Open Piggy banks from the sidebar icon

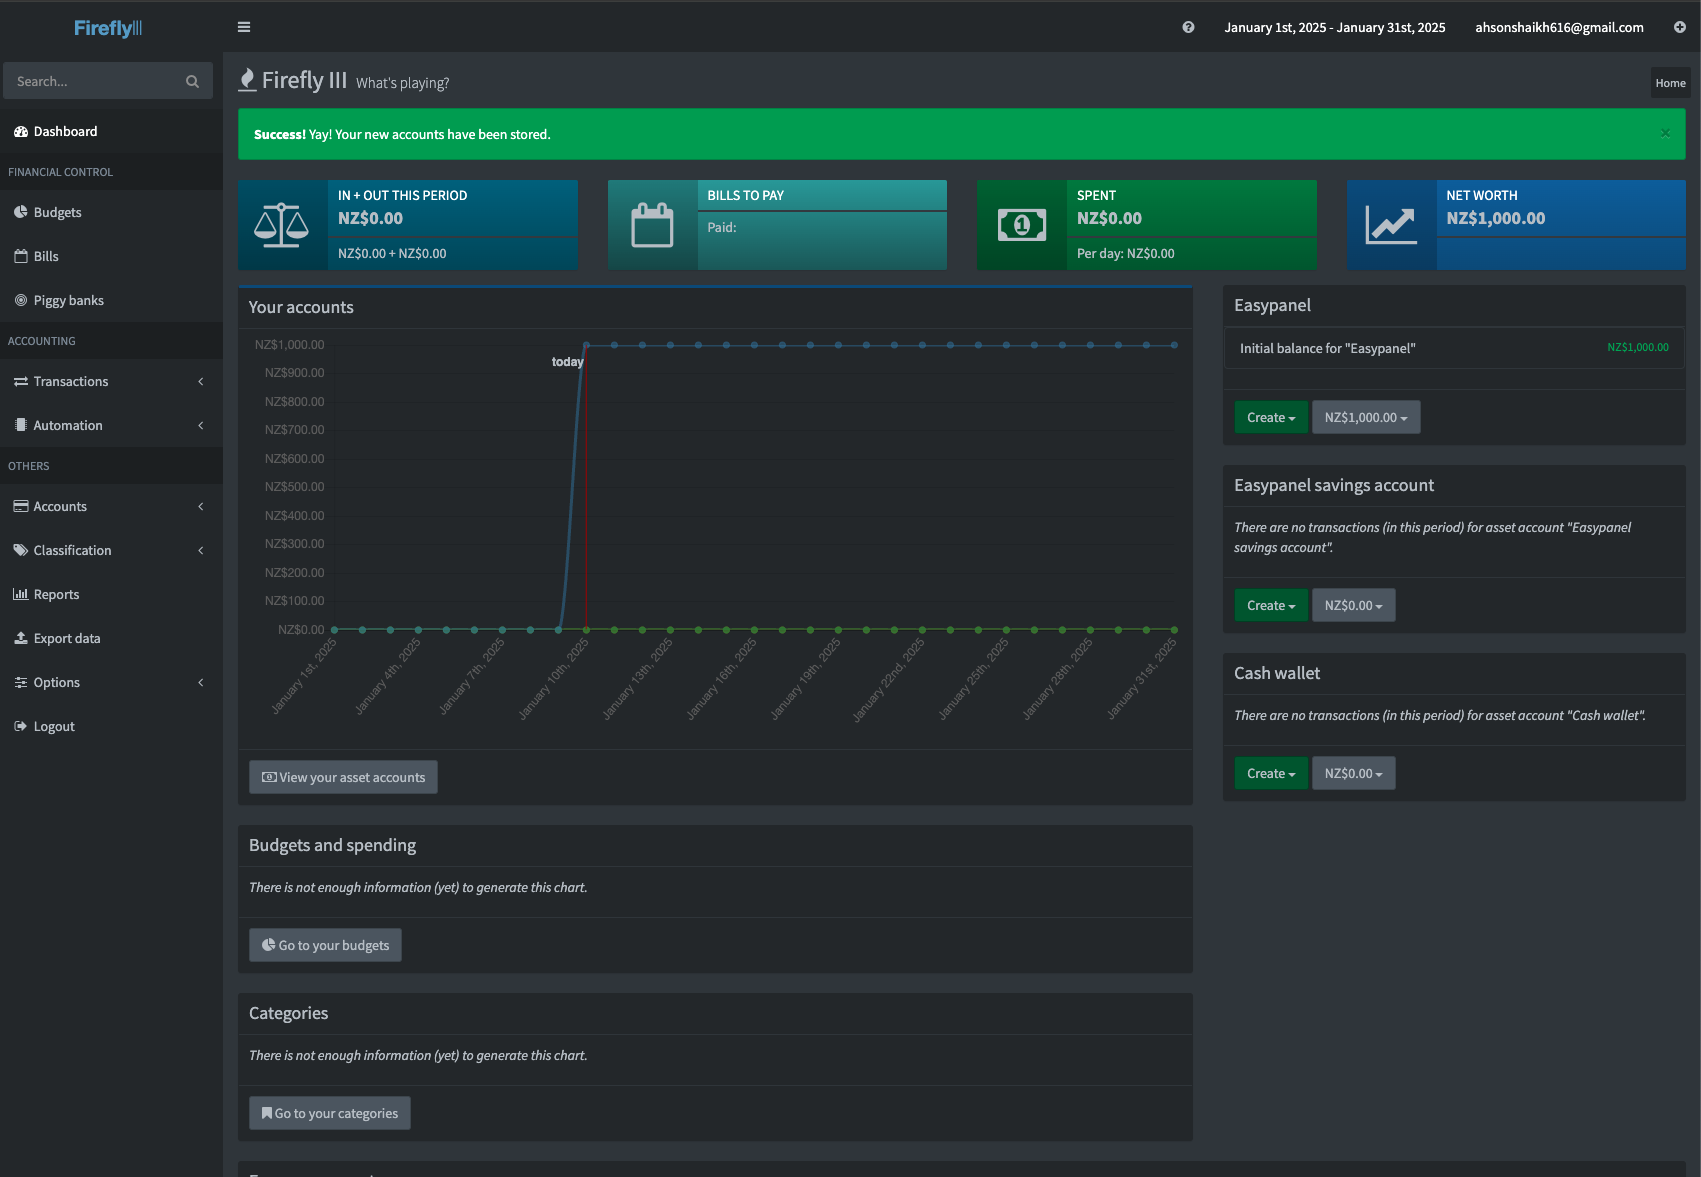click(21, 300)
